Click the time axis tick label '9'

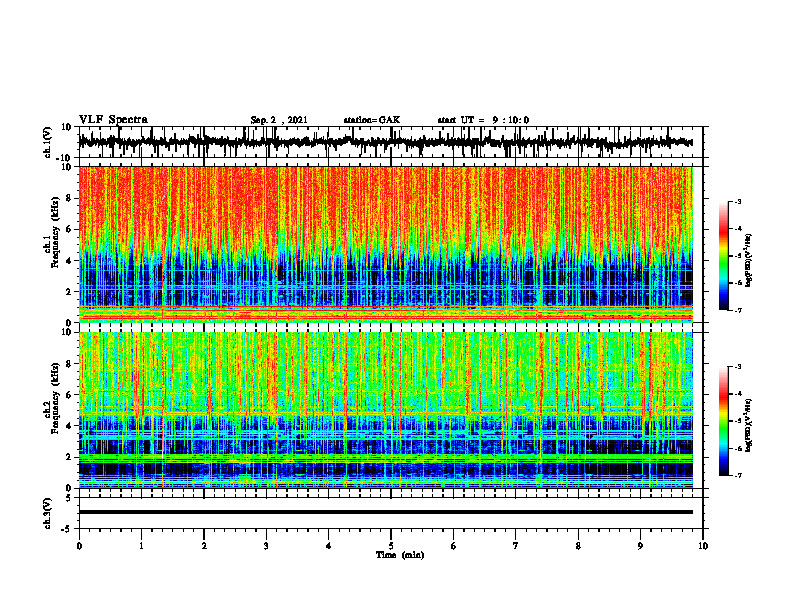(640, 546)
